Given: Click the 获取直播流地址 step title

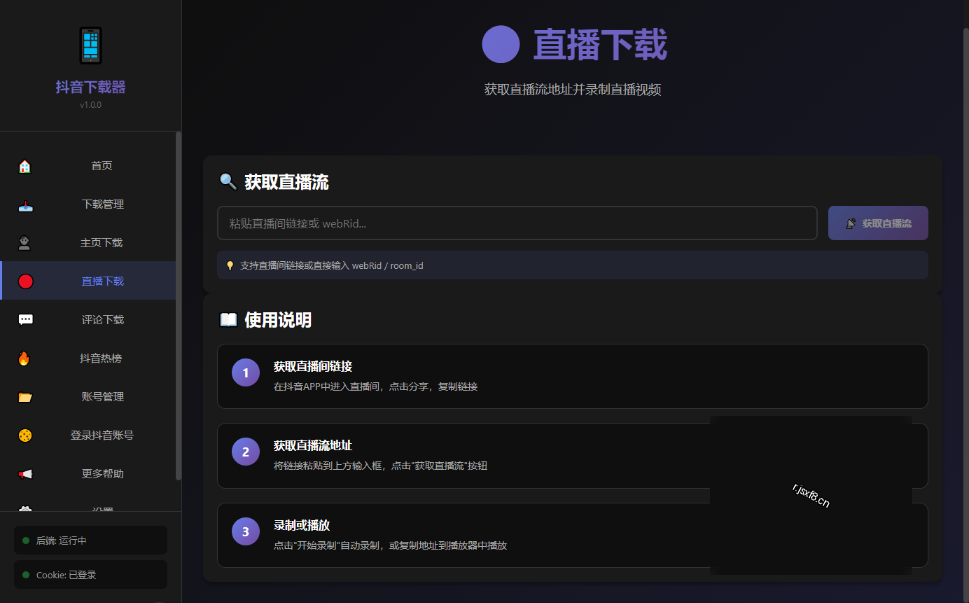Looking at the screenshot, I should [313, 445].
